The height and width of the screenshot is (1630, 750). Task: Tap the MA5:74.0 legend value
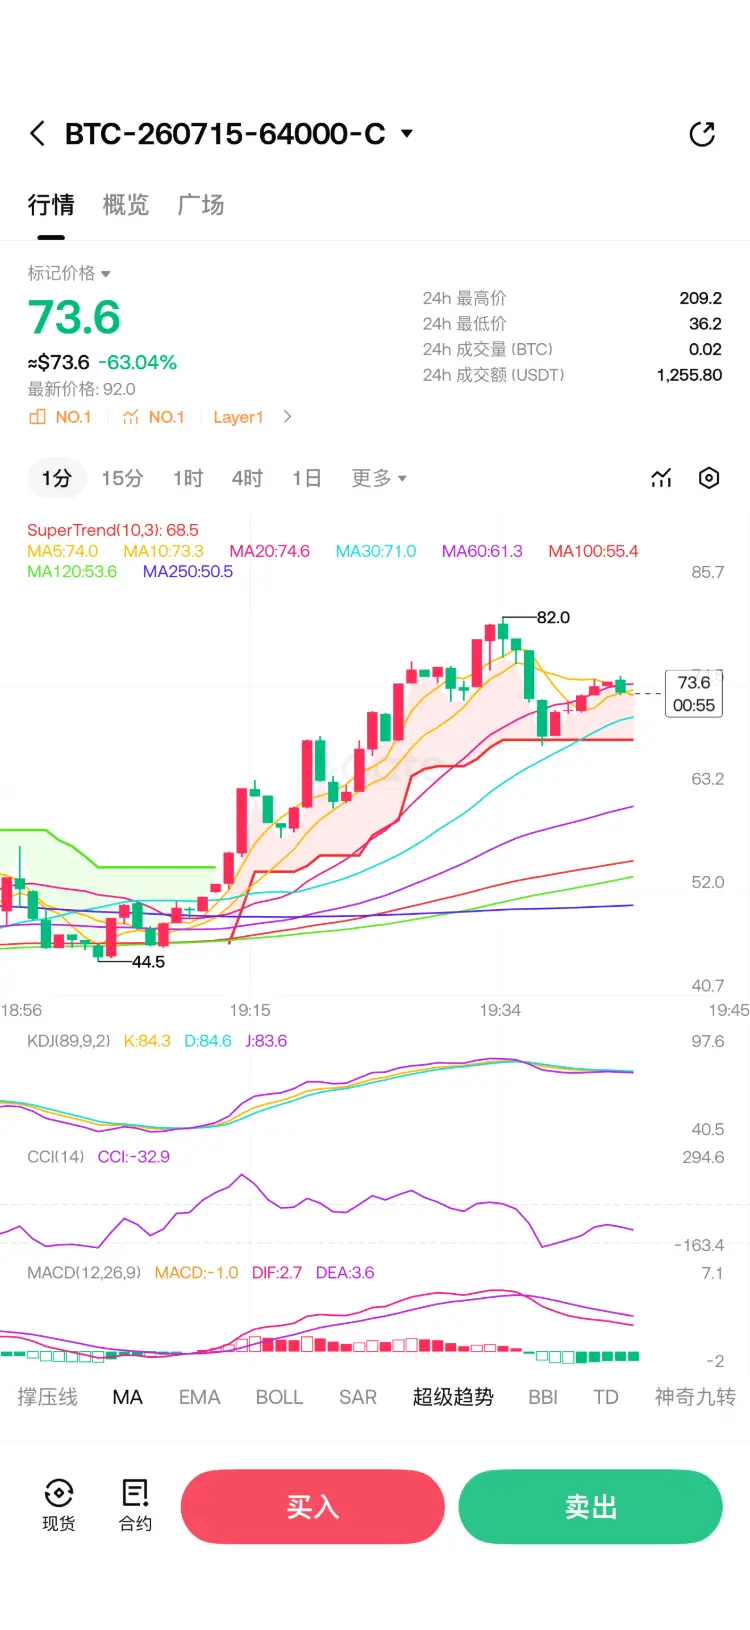click(63, 551)
